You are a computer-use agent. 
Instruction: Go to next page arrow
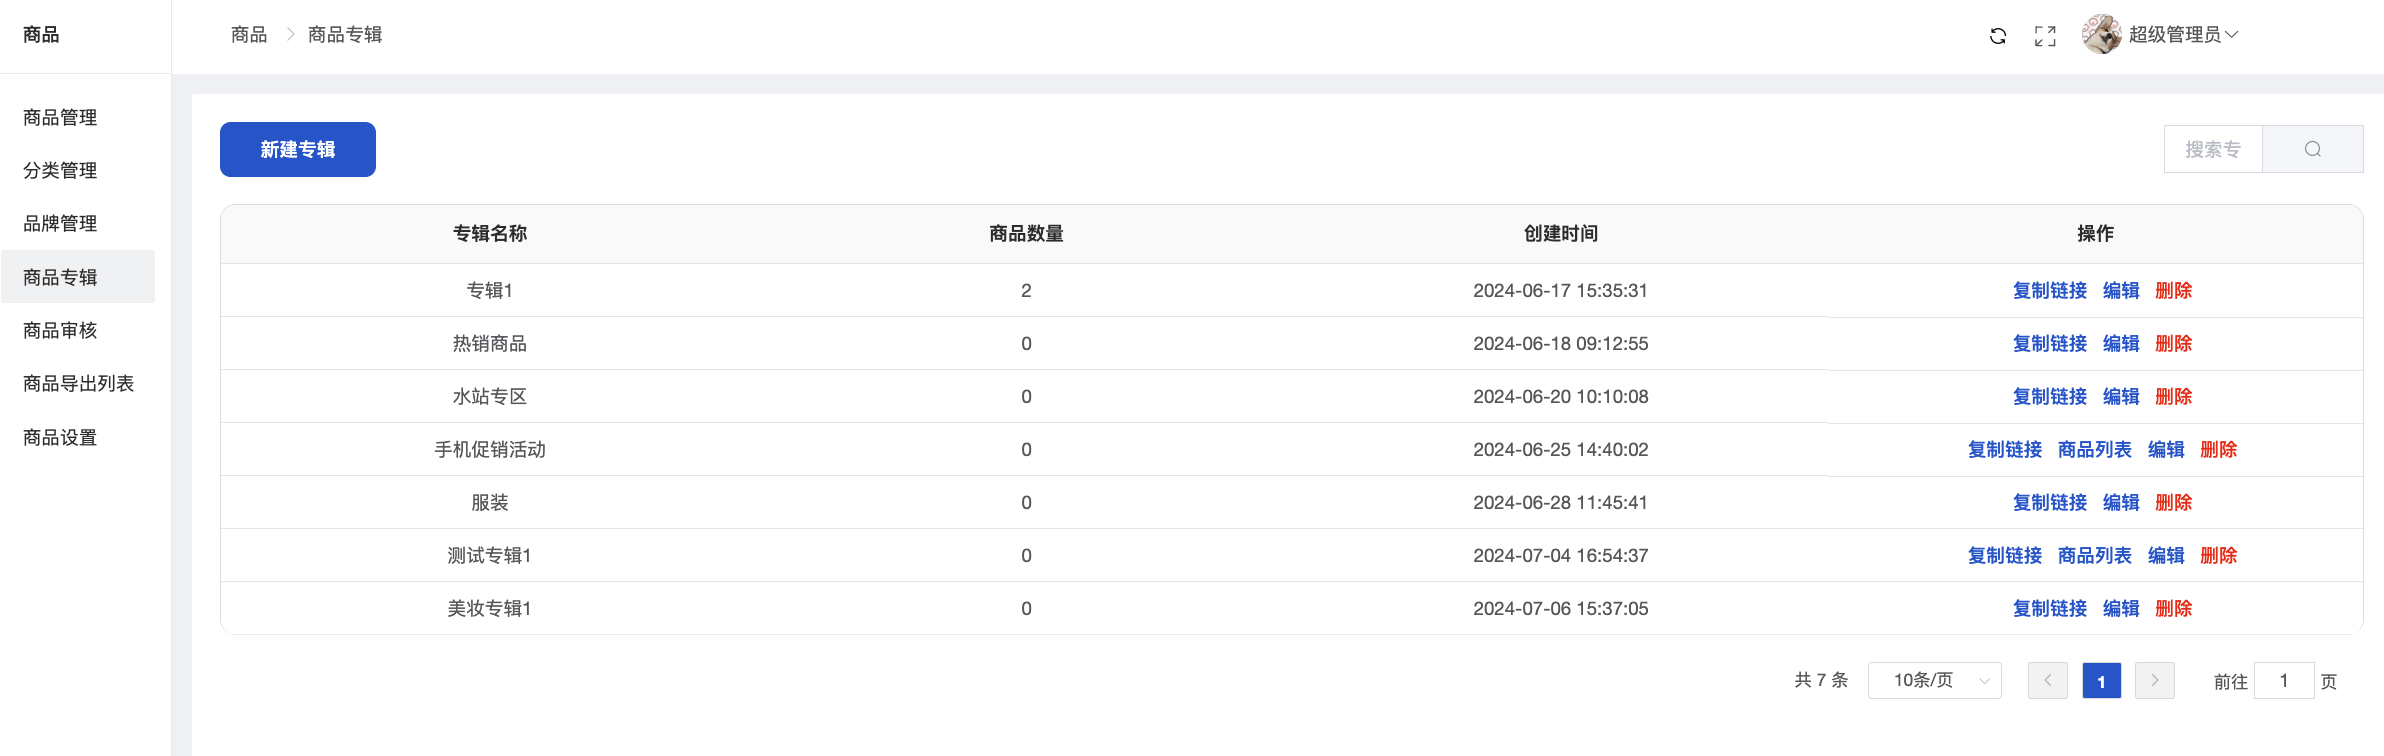(2154, 681)
